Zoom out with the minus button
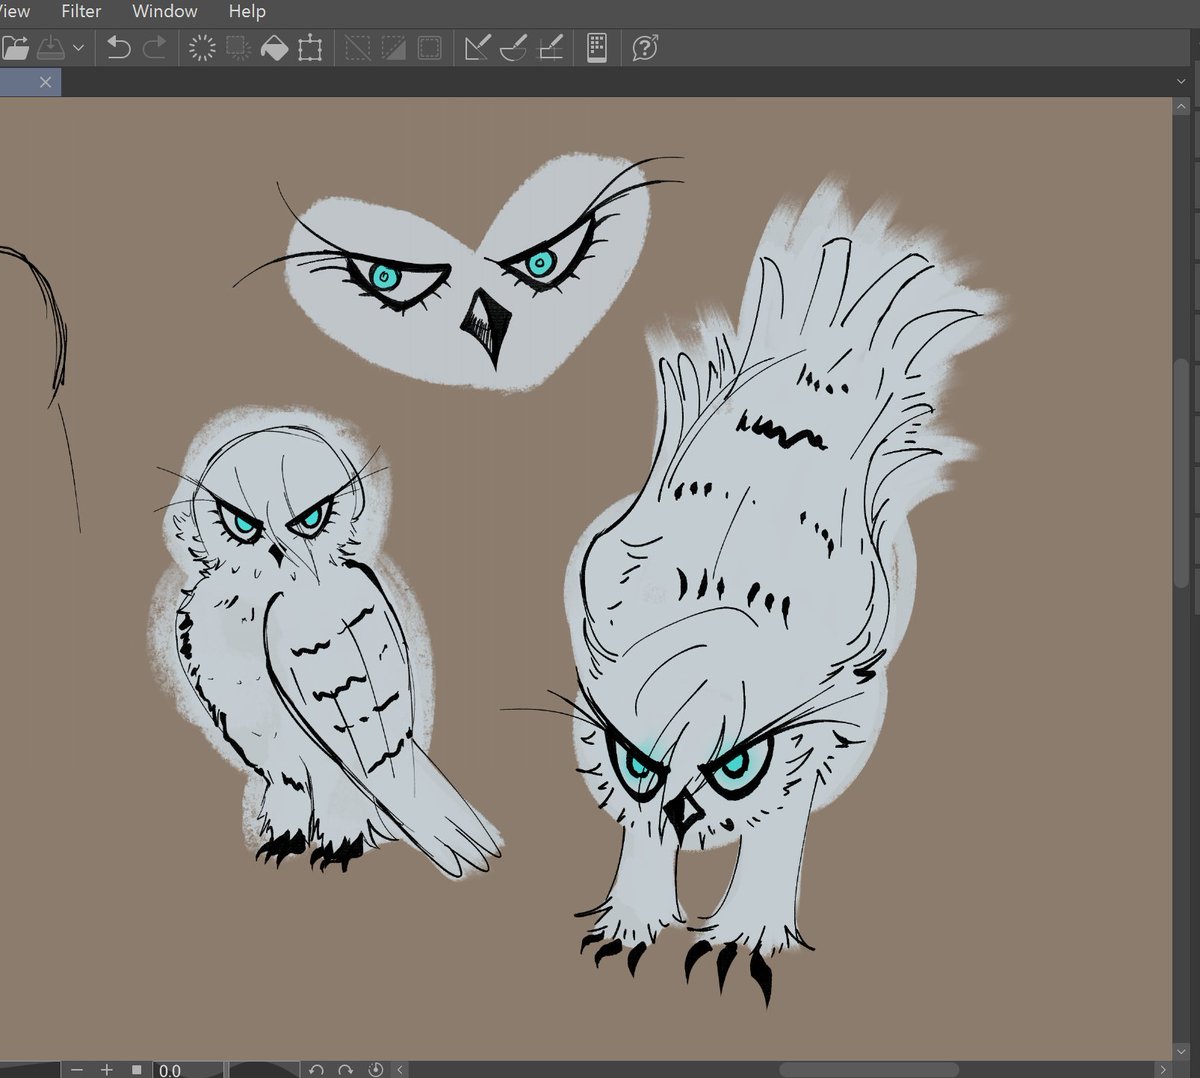The width and height of the screenshot is (1200, 1078). point(77,1070)
